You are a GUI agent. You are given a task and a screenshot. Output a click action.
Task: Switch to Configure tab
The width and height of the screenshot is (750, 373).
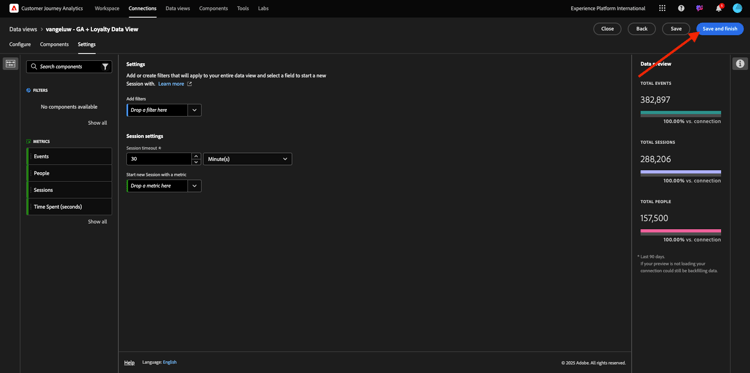click(x=20, y=44)
